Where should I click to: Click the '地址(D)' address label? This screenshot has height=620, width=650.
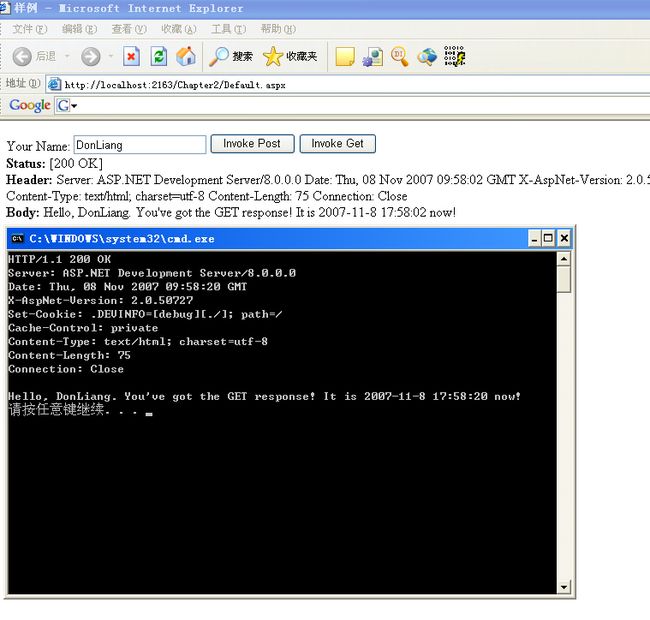(23, 83)
